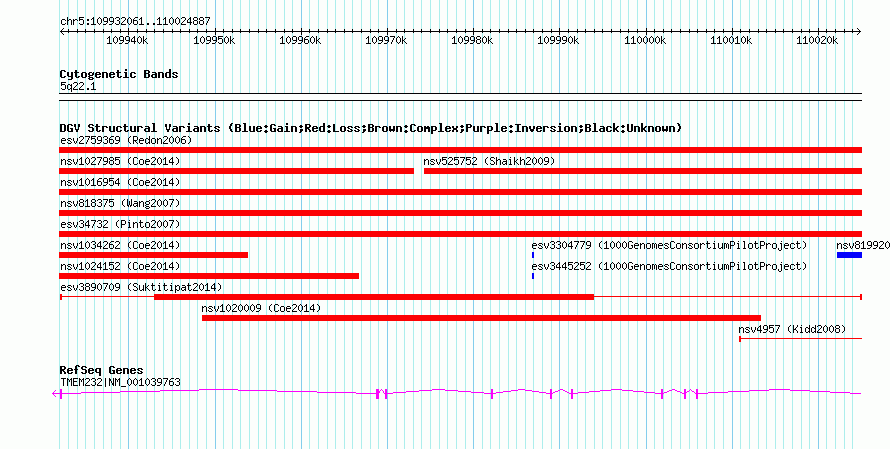
Task: Click the nsv819920 label at right edge
Action: coord(863,245)
